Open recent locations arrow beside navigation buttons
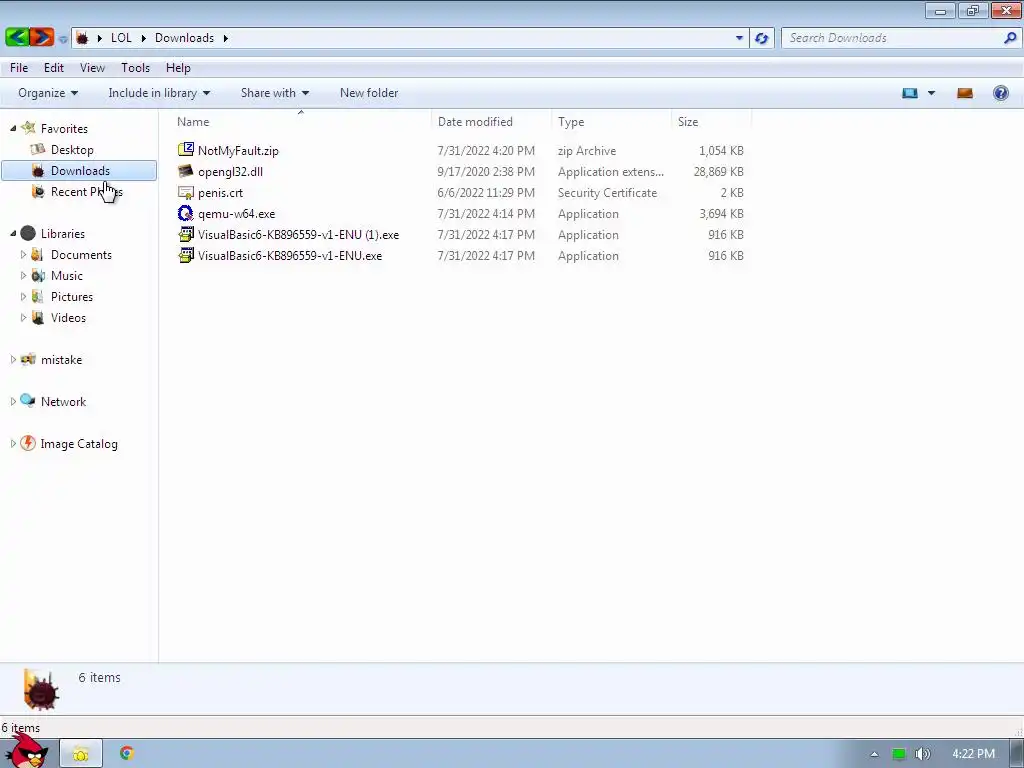Image resolution: width=1024 pixels, height=768 pixels. pos(63,39)
